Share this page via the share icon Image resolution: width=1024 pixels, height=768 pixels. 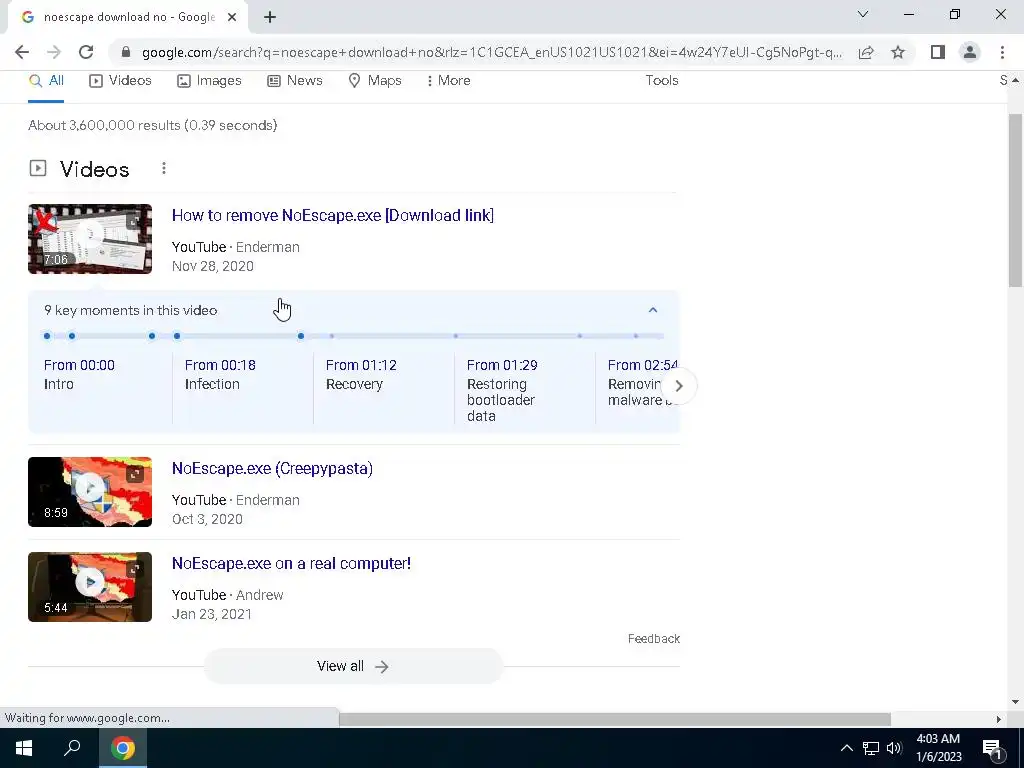(866, 52)
